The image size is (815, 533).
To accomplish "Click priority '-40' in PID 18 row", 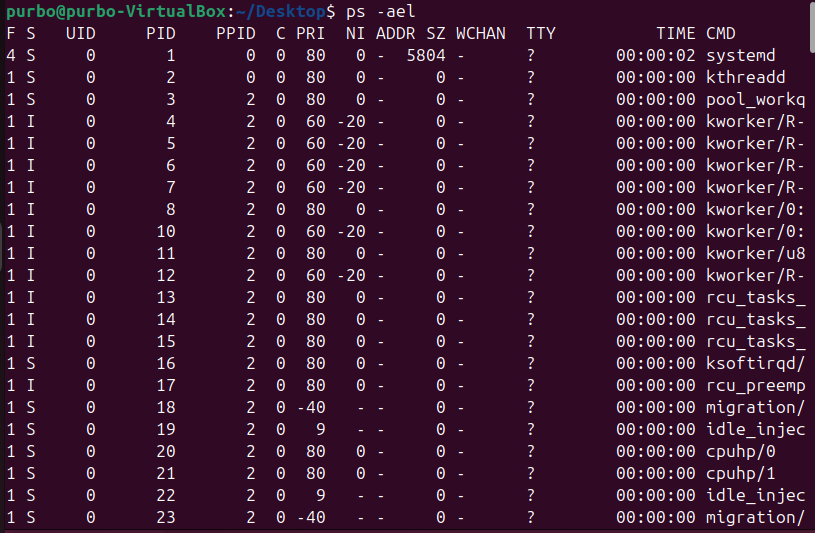I will (311, 407).
